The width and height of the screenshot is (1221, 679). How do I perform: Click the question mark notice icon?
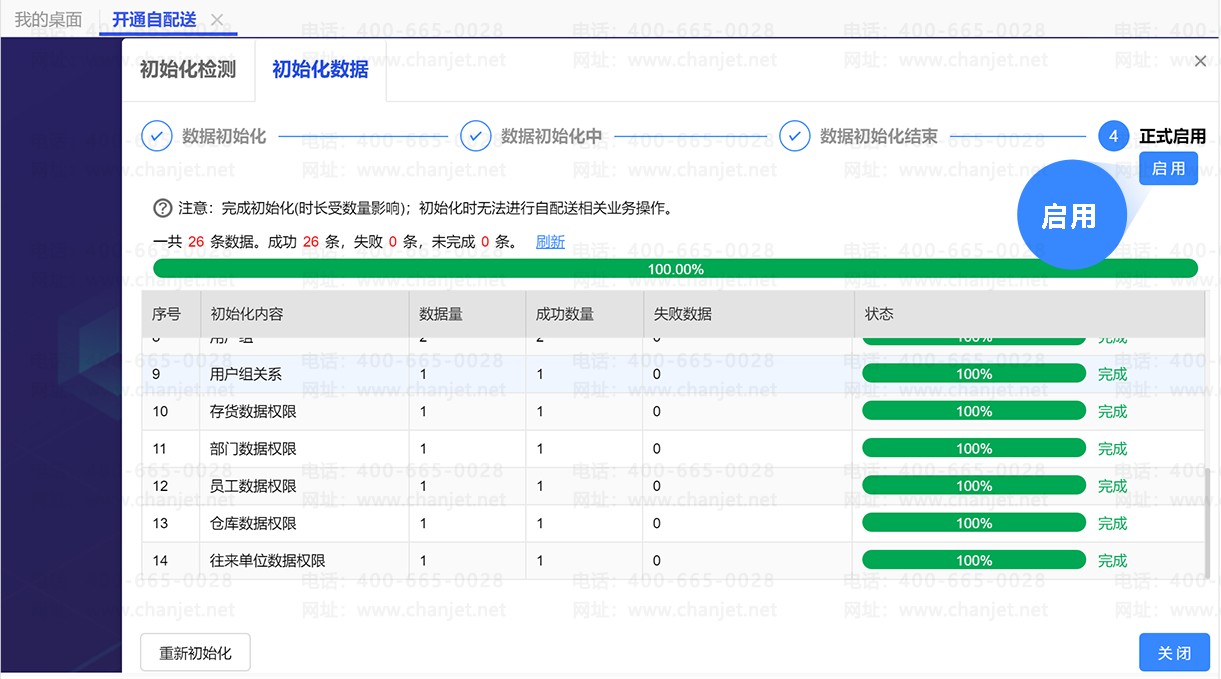[x=162, y=209]
